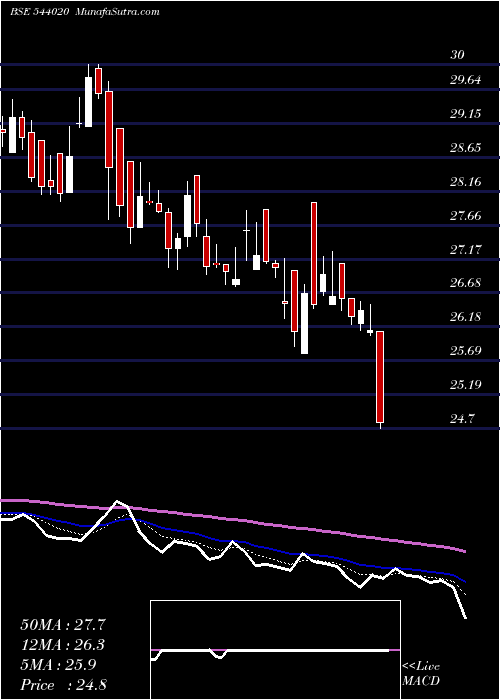This screenshot has height=700, width=500.
Task: Click the 29.15 price axis label
Action: (x=466, y=114)
